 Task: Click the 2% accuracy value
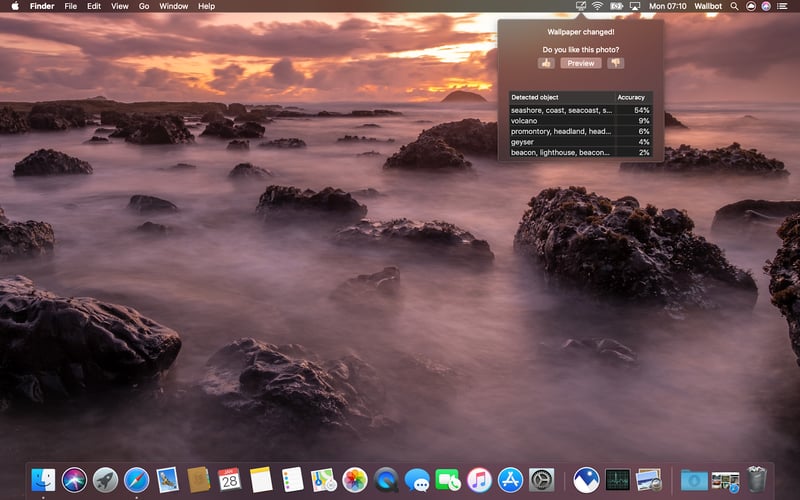(644, 153)
